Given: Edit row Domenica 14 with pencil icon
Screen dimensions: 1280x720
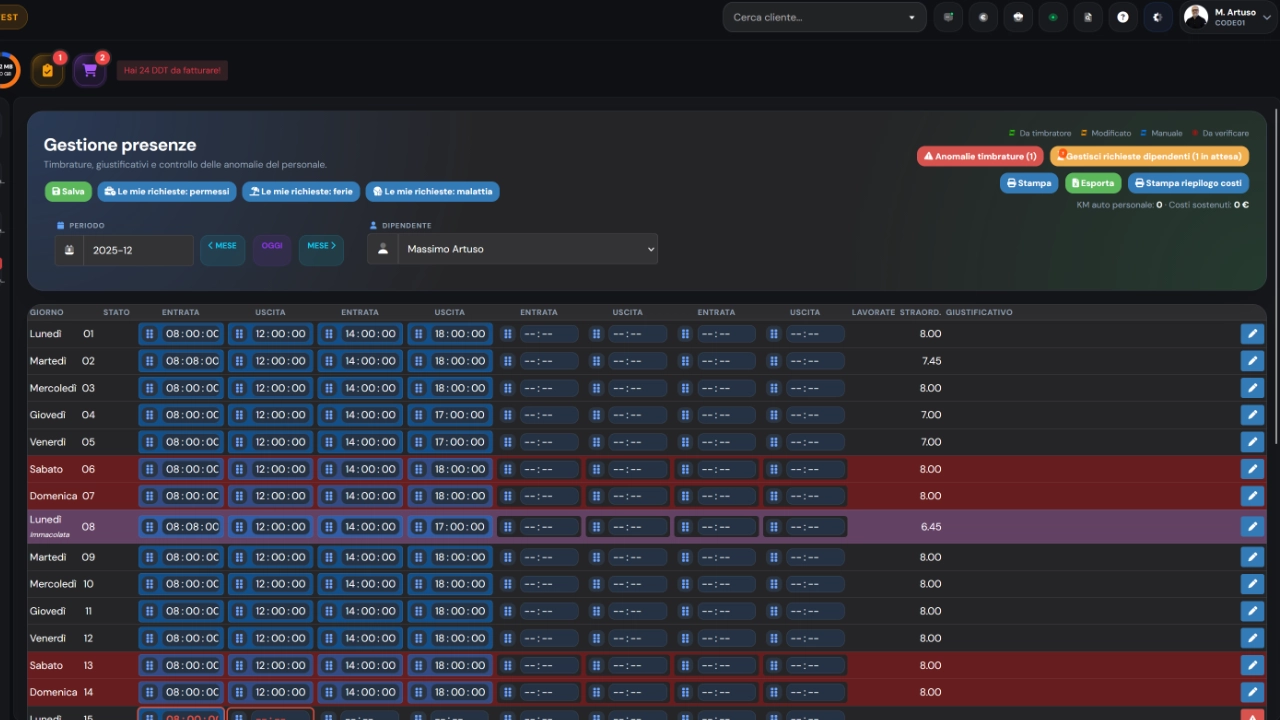Looking at the screenshot, I should click(x=1251, y=692).
